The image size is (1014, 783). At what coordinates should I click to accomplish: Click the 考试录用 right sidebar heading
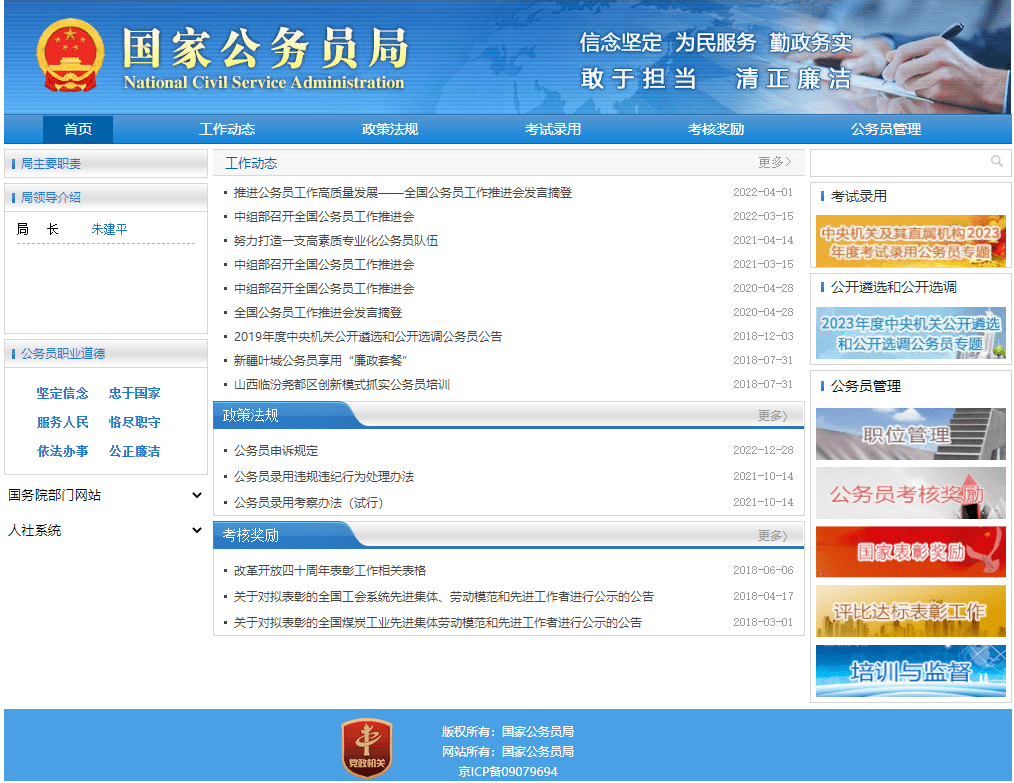point(858,196)
